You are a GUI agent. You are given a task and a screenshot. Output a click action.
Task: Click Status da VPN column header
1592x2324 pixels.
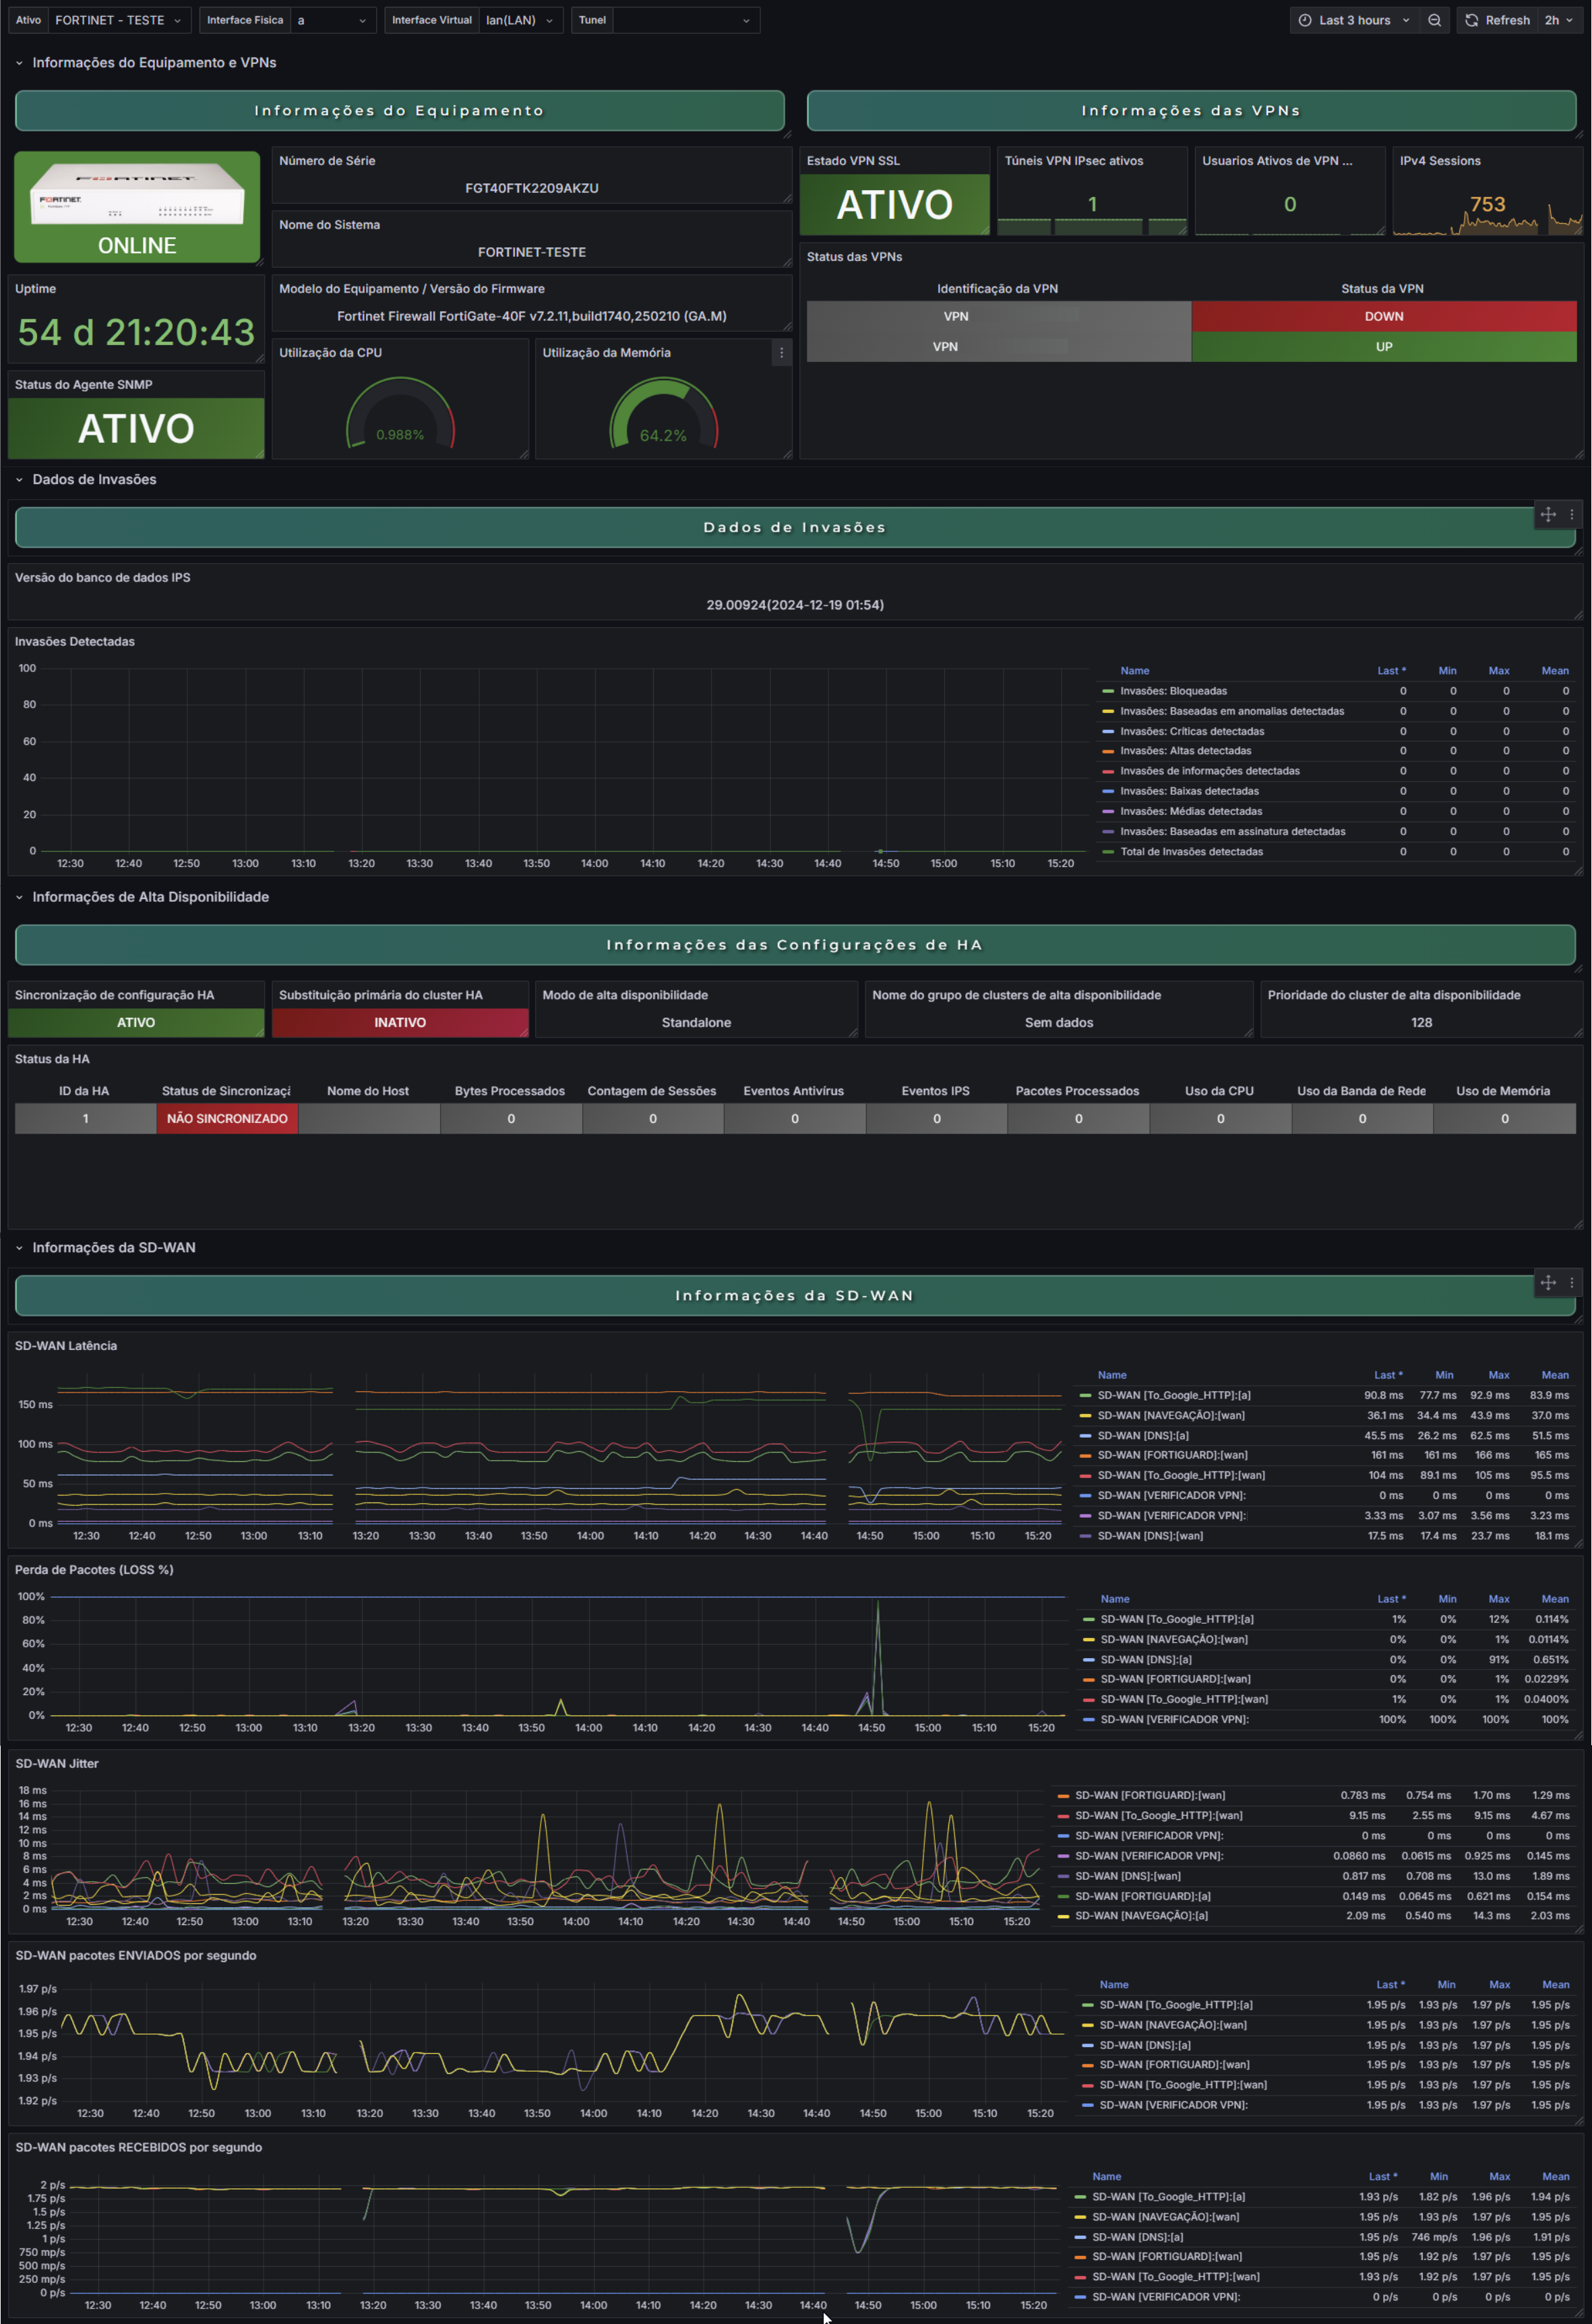(x=1382, y=289)
